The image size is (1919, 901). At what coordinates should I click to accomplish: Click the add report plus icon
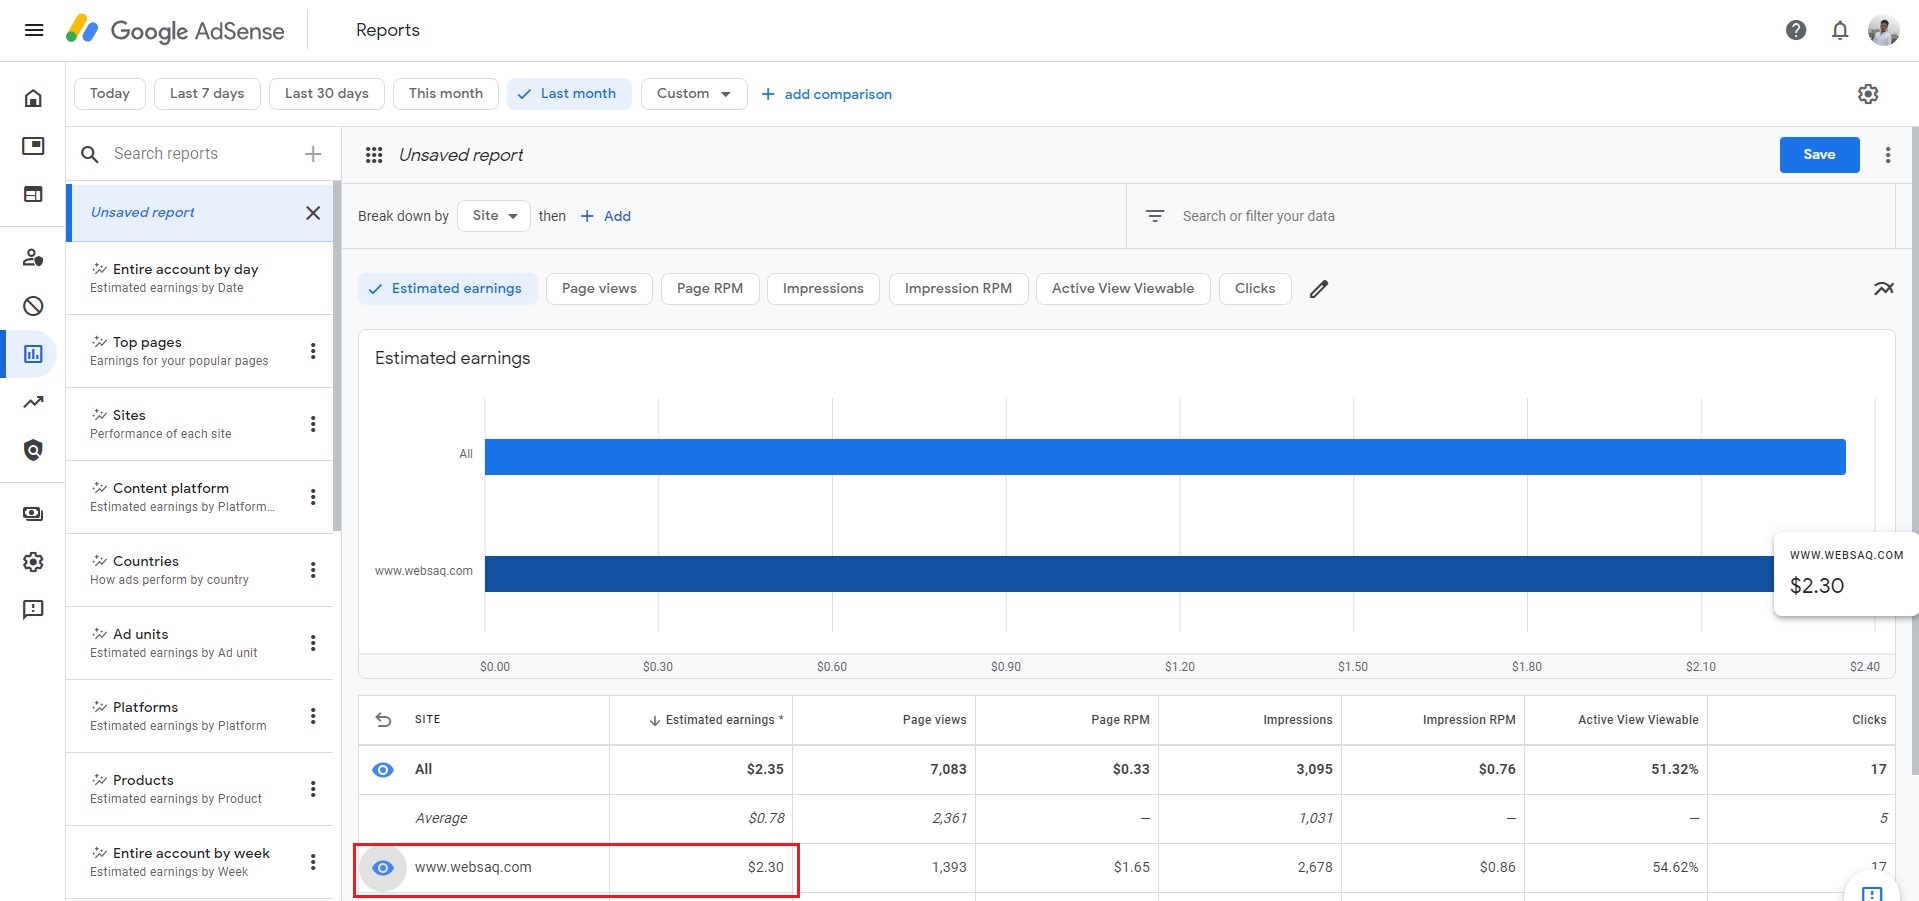click(313, 154)
